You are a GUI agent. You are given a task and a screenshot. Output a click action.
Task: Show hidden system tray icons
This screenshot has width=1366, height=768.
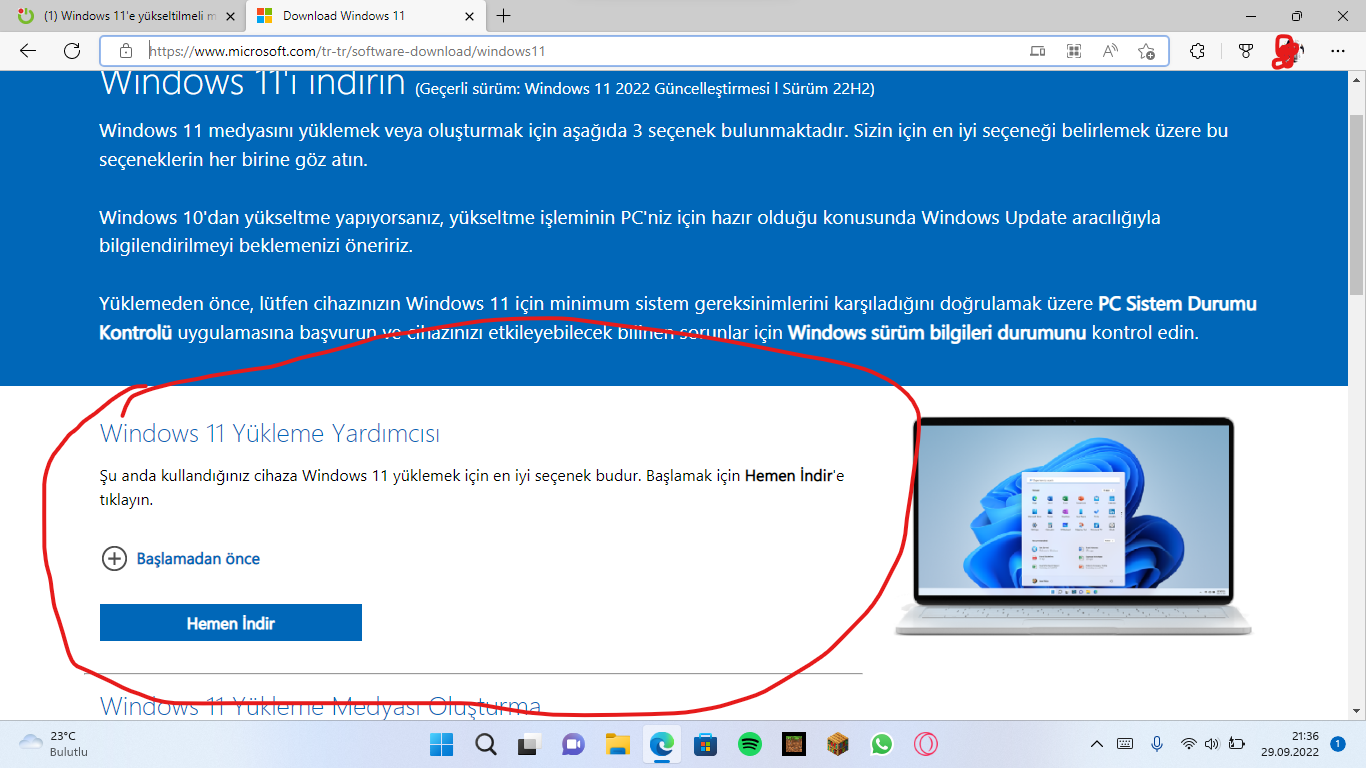1097,744
